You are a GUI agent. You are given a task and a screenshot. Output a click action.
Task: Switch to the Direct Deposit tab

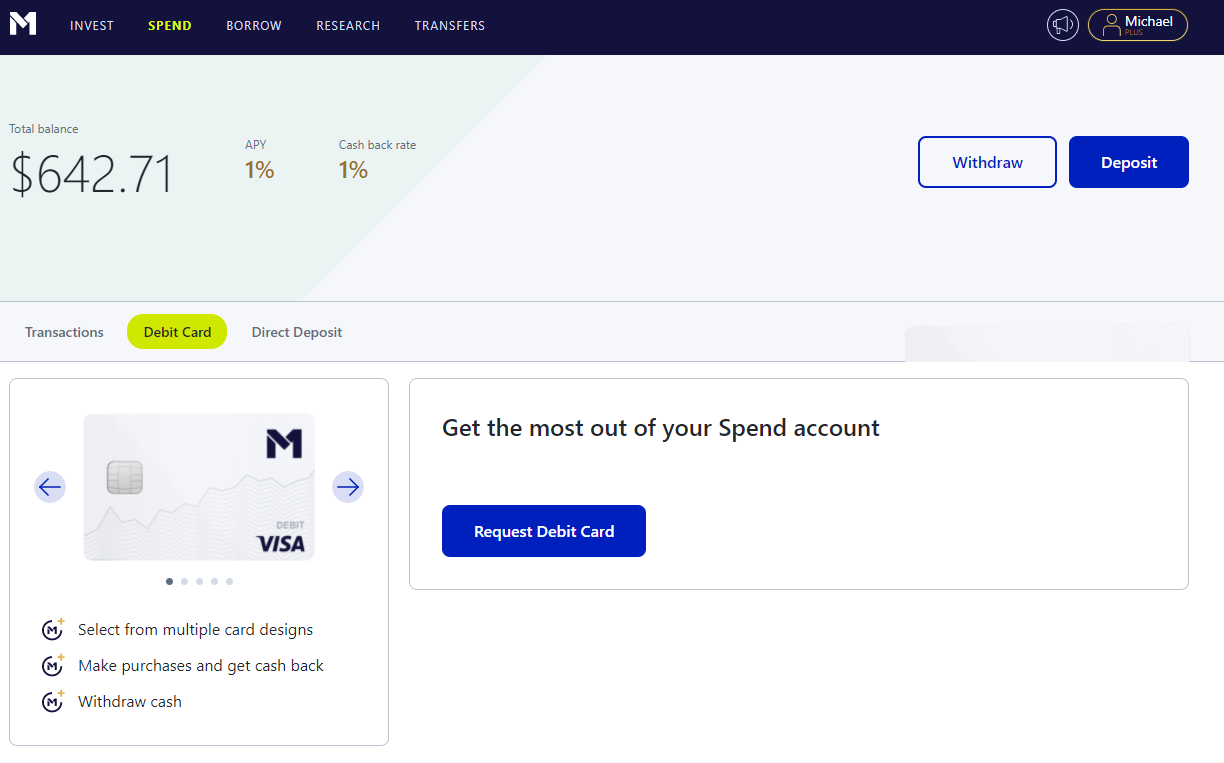pyautogui.click(x=297, y=332)
